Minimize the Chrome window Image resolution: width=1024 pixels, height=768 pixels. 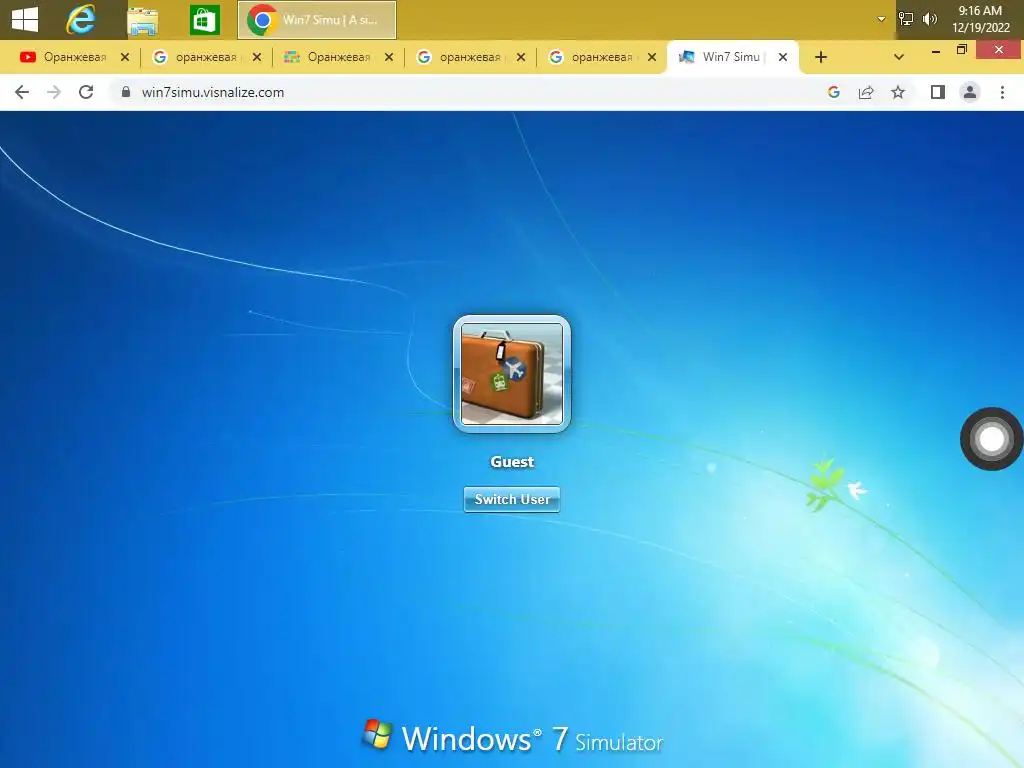click(x=936, y=50)
